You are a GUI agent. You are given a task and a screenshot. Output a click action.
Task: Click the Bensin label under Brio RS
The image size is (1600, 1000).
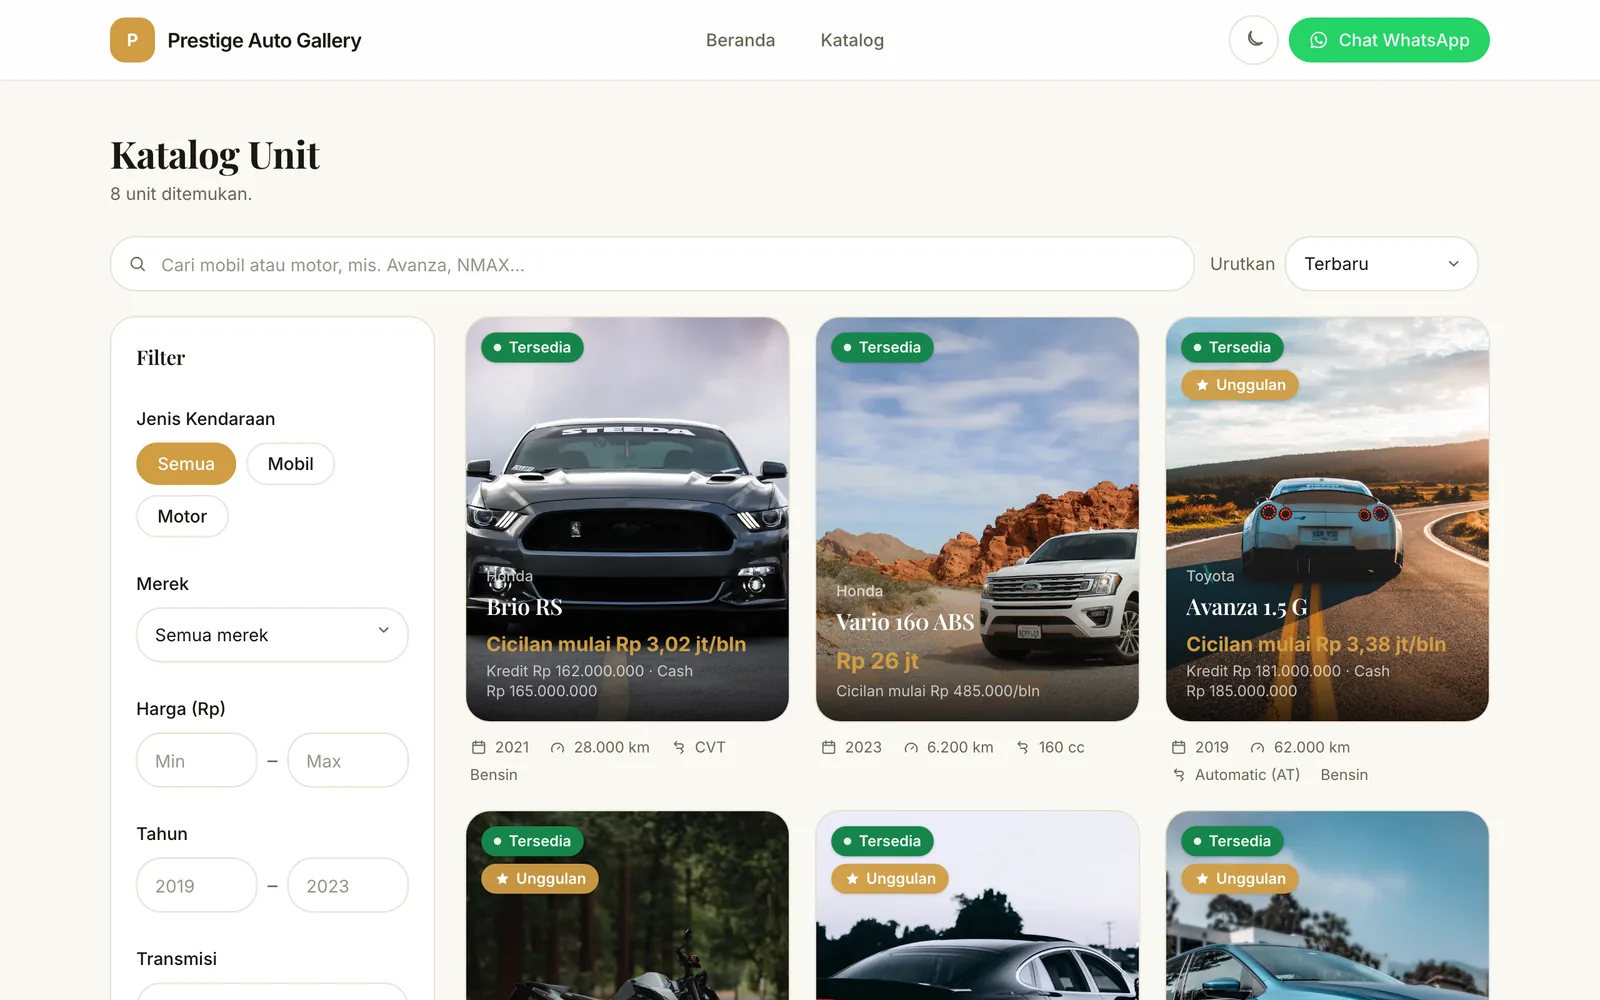coord(494,775)
